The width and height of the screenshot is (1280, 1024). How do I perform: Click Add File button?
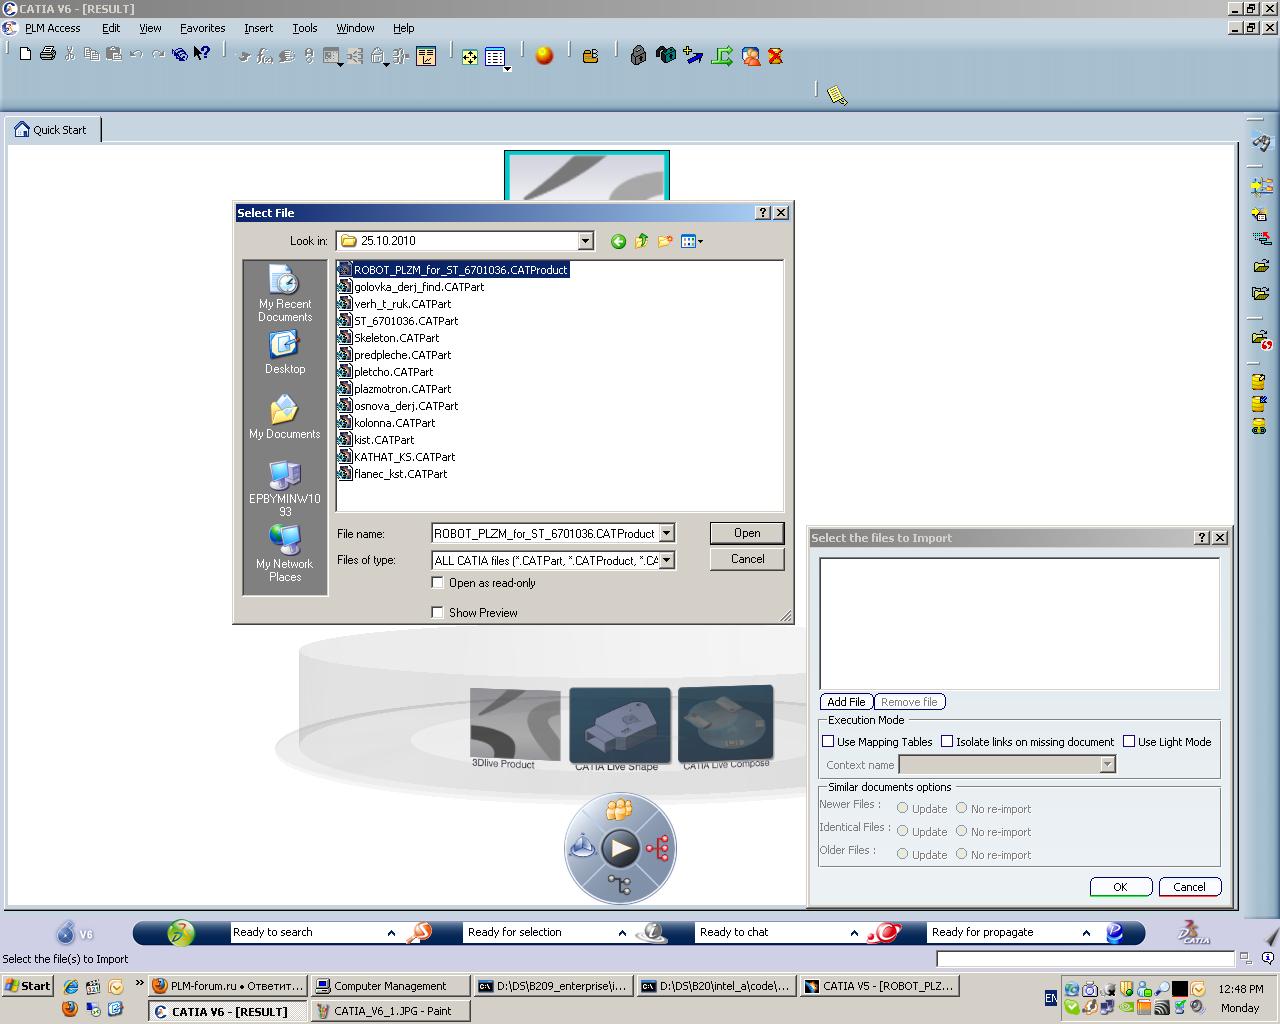846,702
